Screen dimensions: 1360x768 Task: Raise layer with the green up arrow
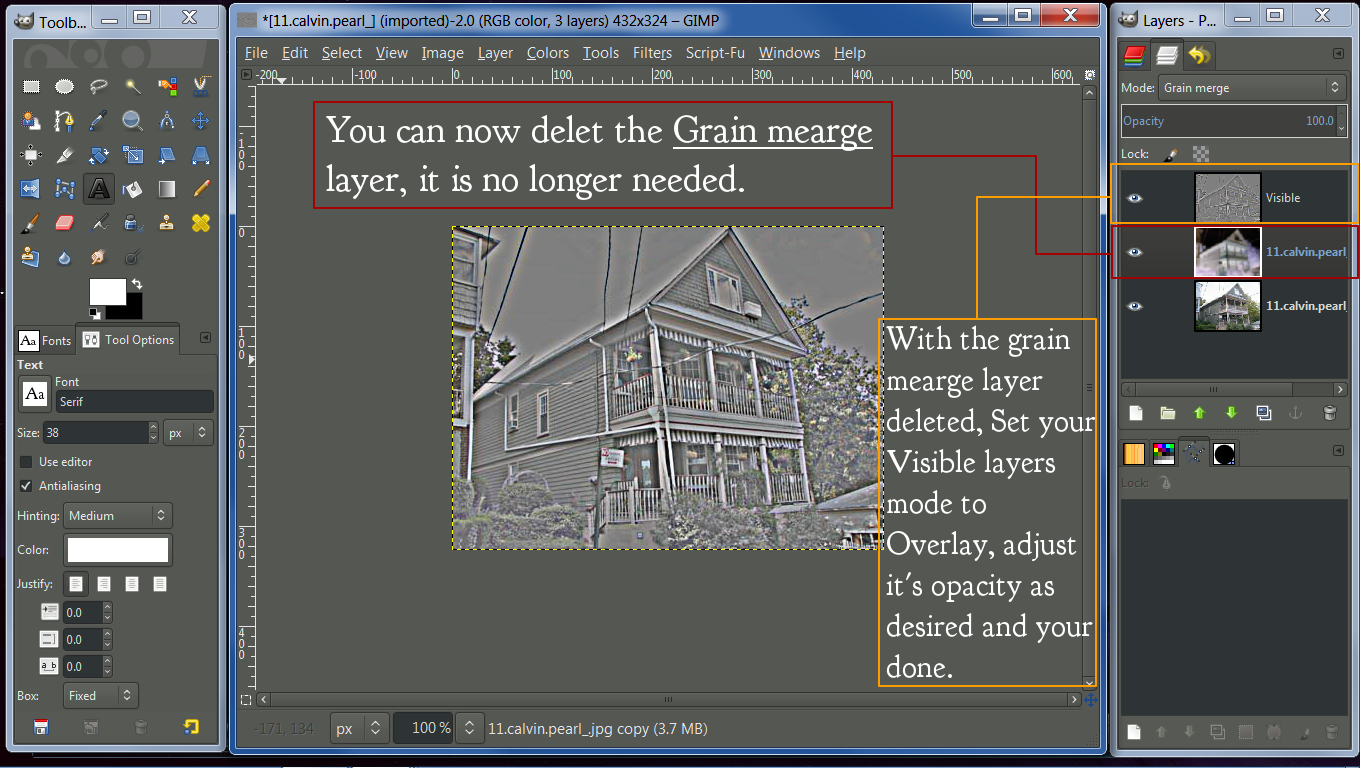(x=1199, y=412)
